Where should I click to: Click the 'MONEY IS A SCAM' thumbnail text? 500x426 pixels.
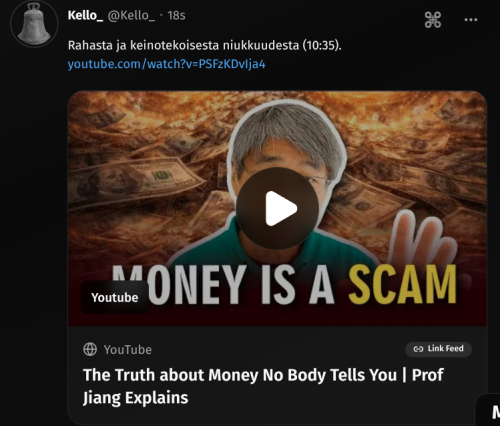coord(284,285)
